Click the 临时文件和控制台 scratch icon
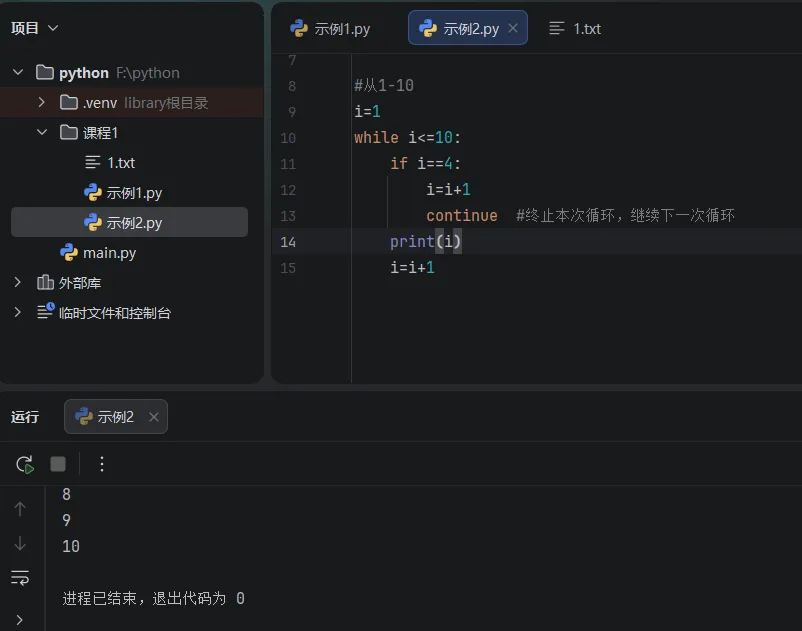This screenshot has height=631, width=802. (46, 311)
